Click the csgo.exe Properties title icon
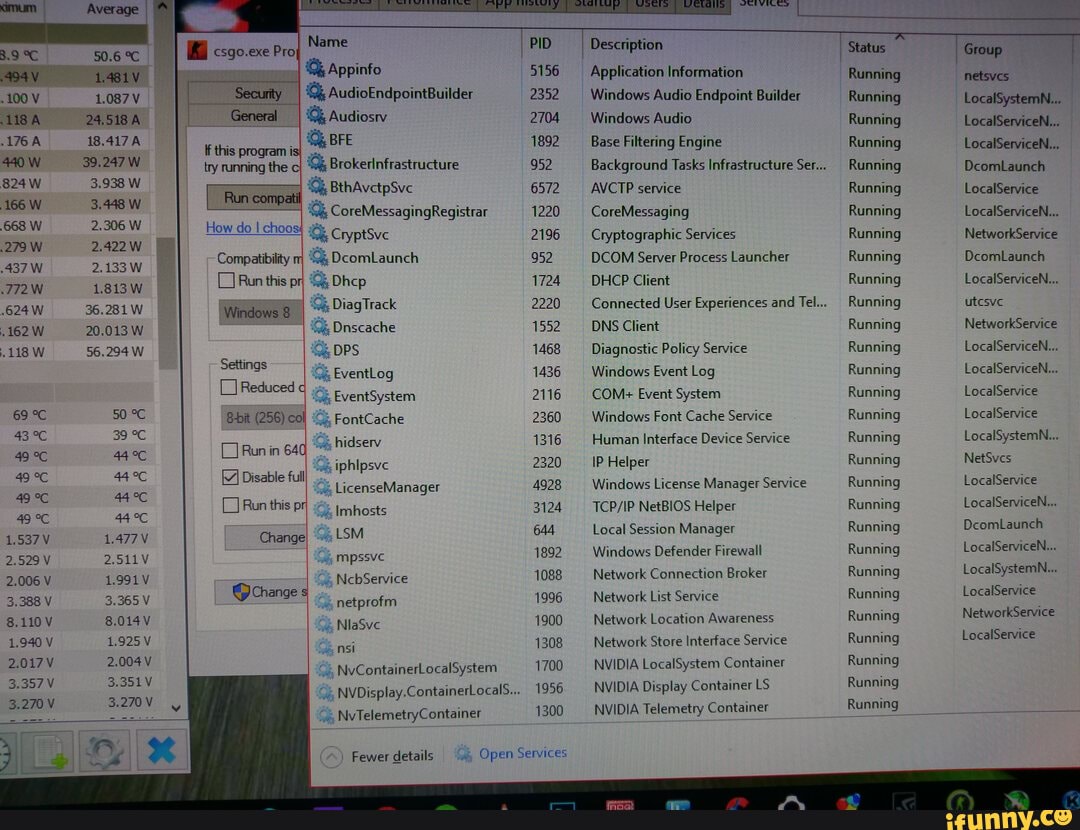 click(197, 50)
